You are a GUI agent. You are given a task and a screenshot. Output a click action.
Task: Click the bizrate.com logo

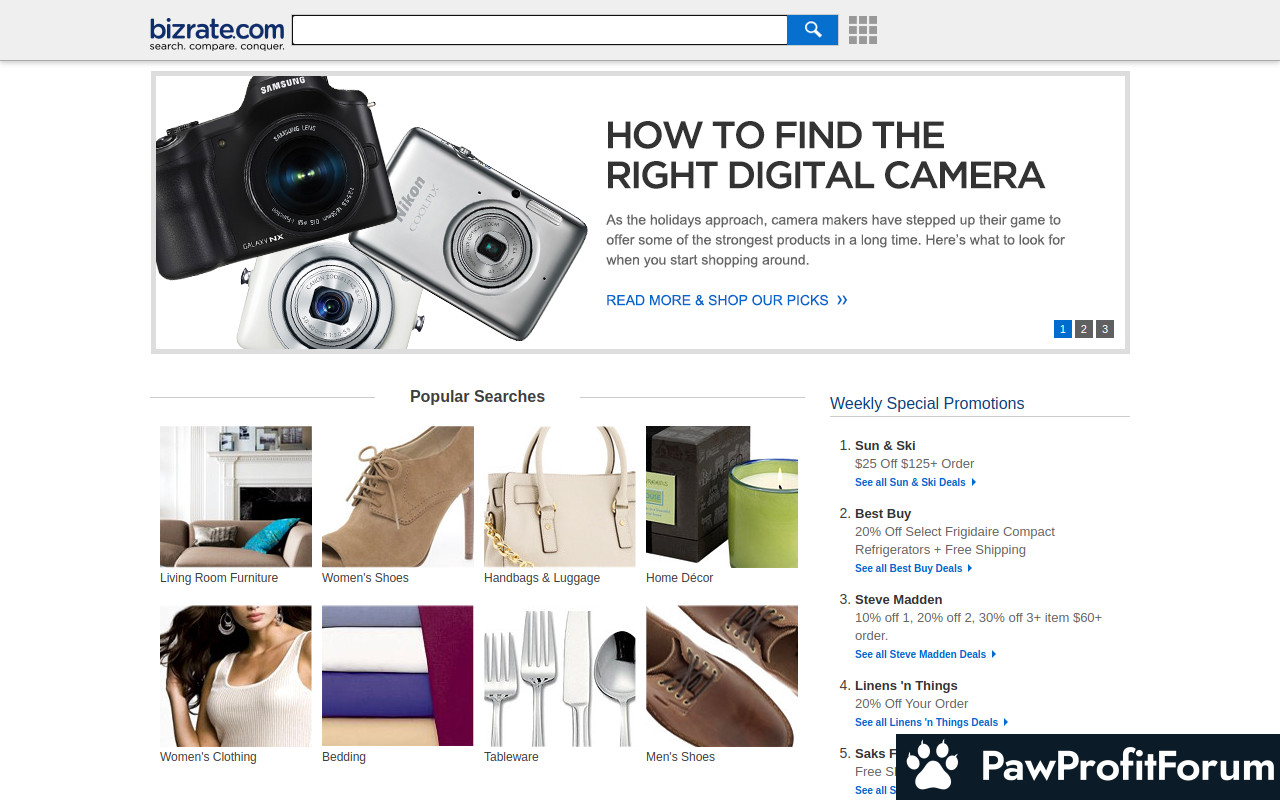tap(217, 33)
